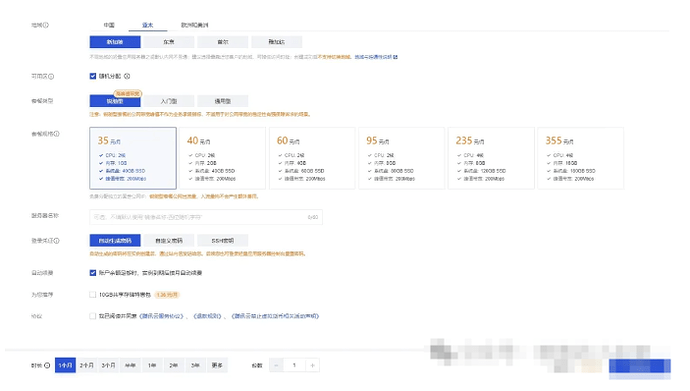This screenshot has height=391, width=690.
Task: Select the 35 元/月 package card
Action: 133,158
